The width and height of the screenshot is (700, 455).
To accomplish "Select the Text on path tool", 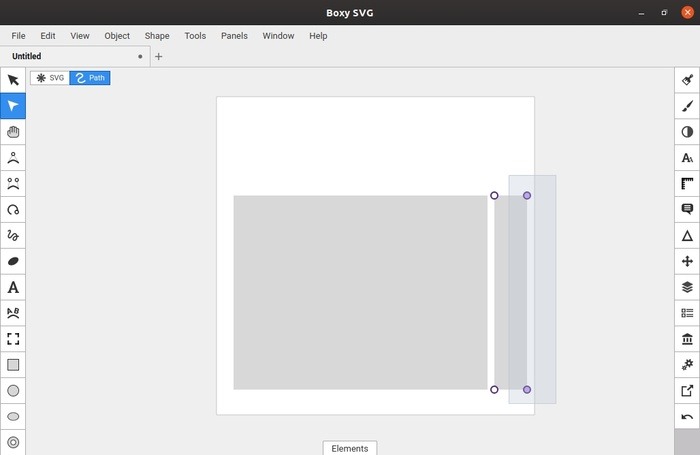I will pyautogui.click(x=13, y=313).
